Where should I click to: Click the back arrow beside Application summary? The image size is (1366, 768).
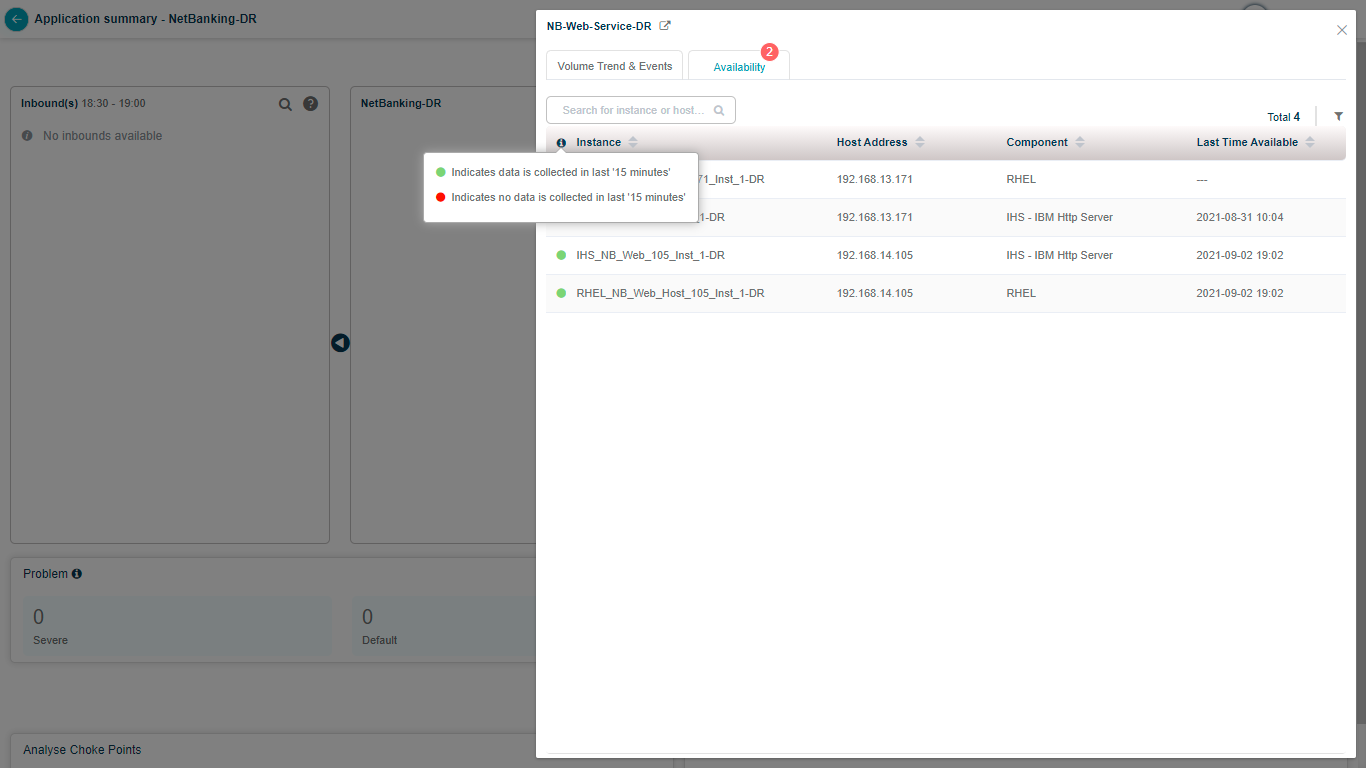click(17, 19)
